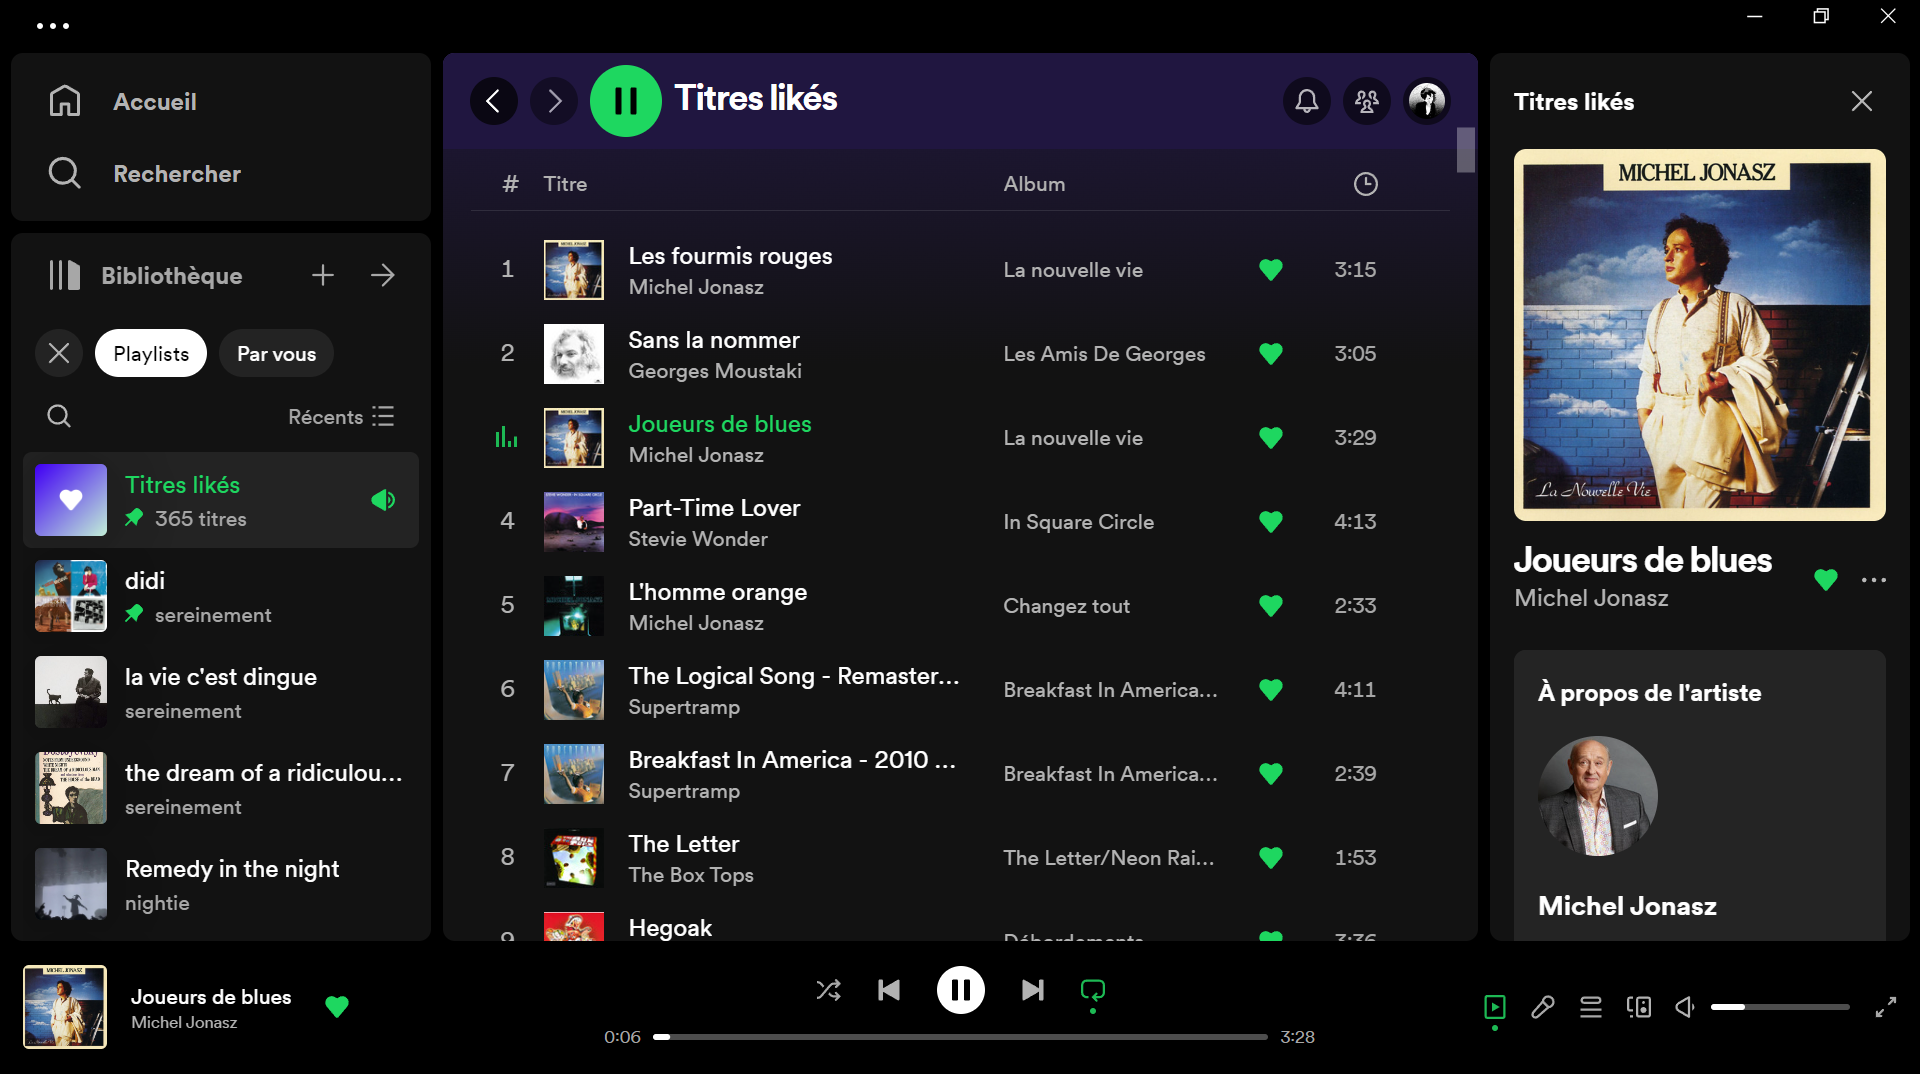Image resolution: width=1920 pixels, height=1074 pixels.
Task: Collapse the Bibliothèque library panel
Action: point(145,275)
